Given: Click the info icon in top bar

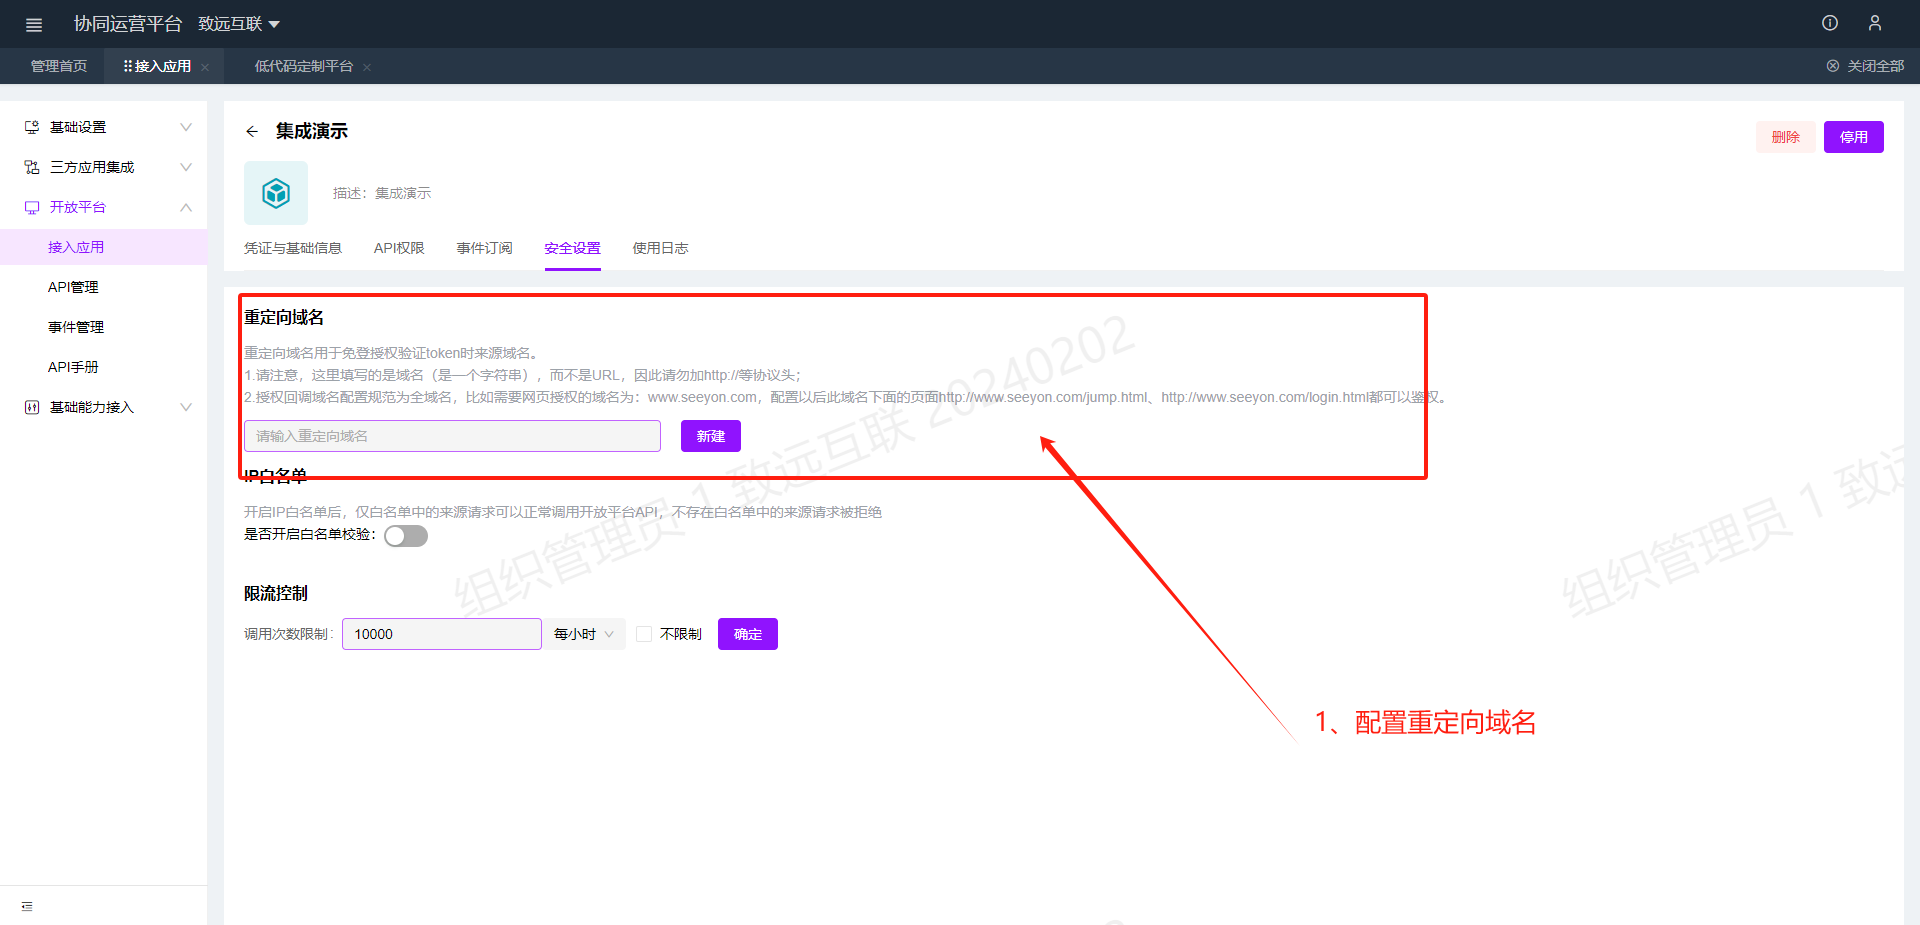Looking at the screenshot, I should click(1830, 23).
